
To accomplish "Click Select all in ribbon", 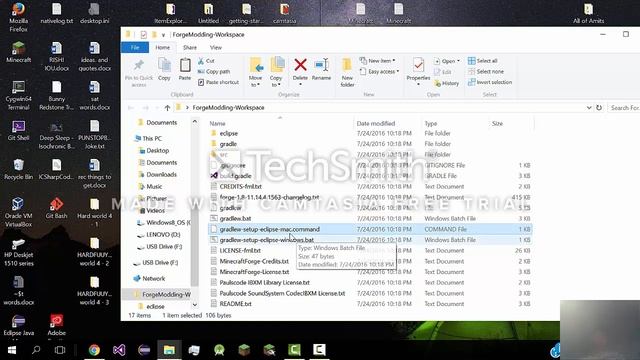I will click(482, 61).
